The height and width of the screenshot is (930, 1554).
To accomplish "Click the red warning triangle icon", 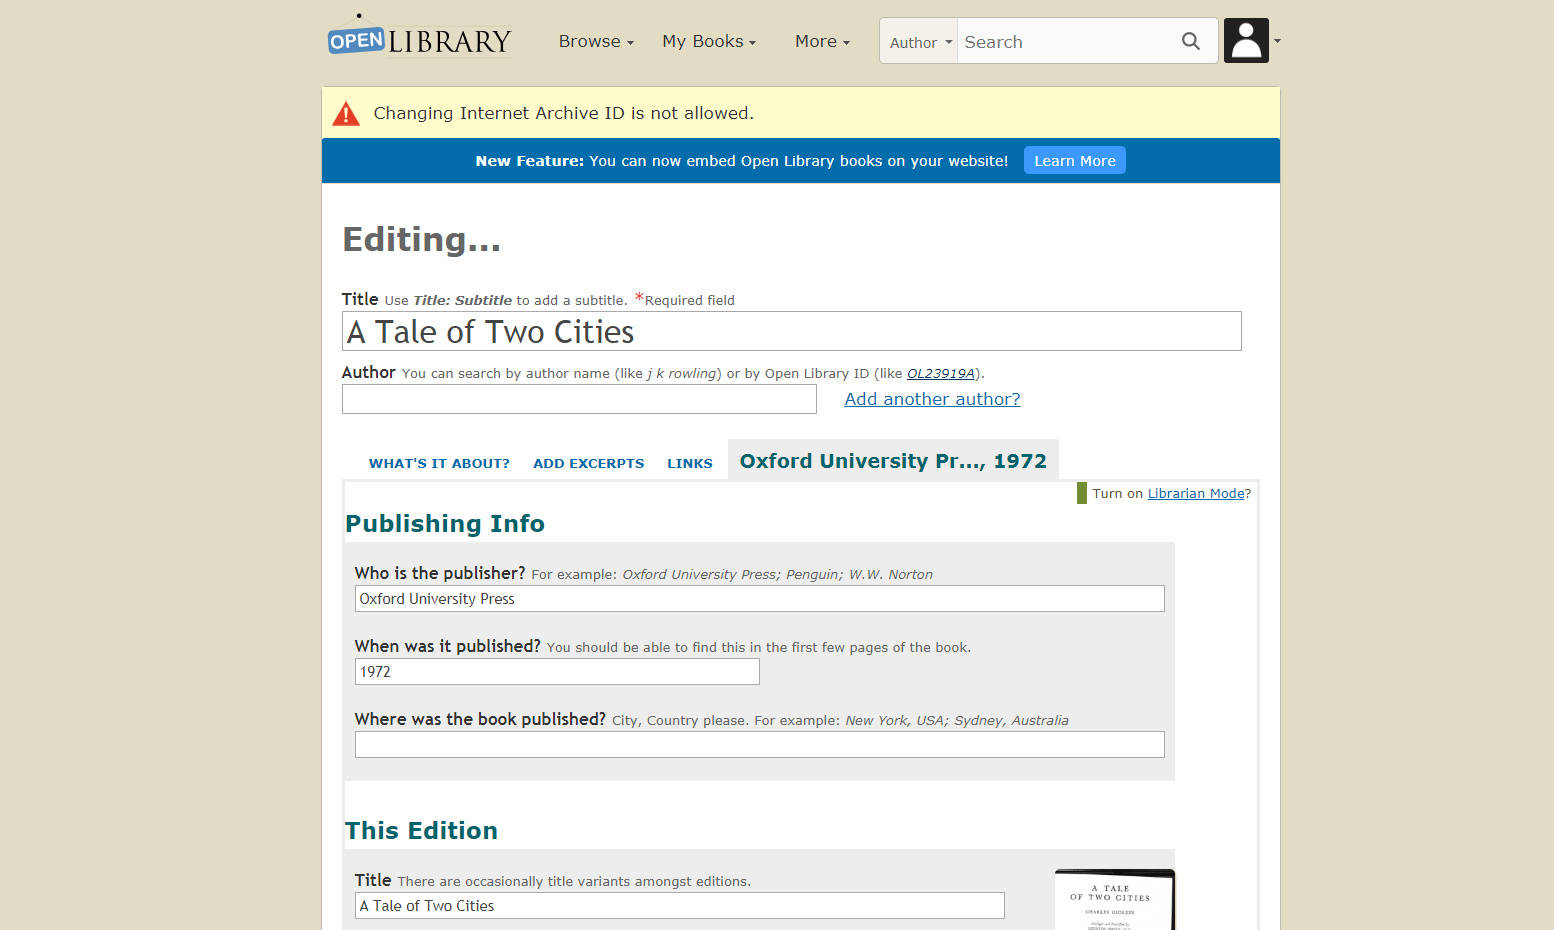I will pos(346,114).
